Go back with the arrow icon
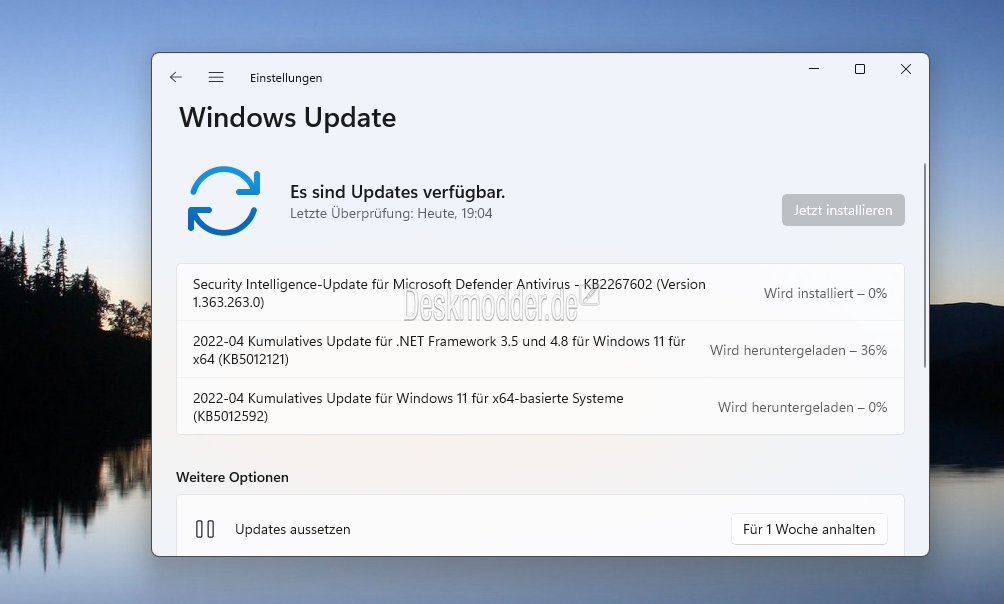This screenshot has height=604, width=1004. [x=175, y=78]
